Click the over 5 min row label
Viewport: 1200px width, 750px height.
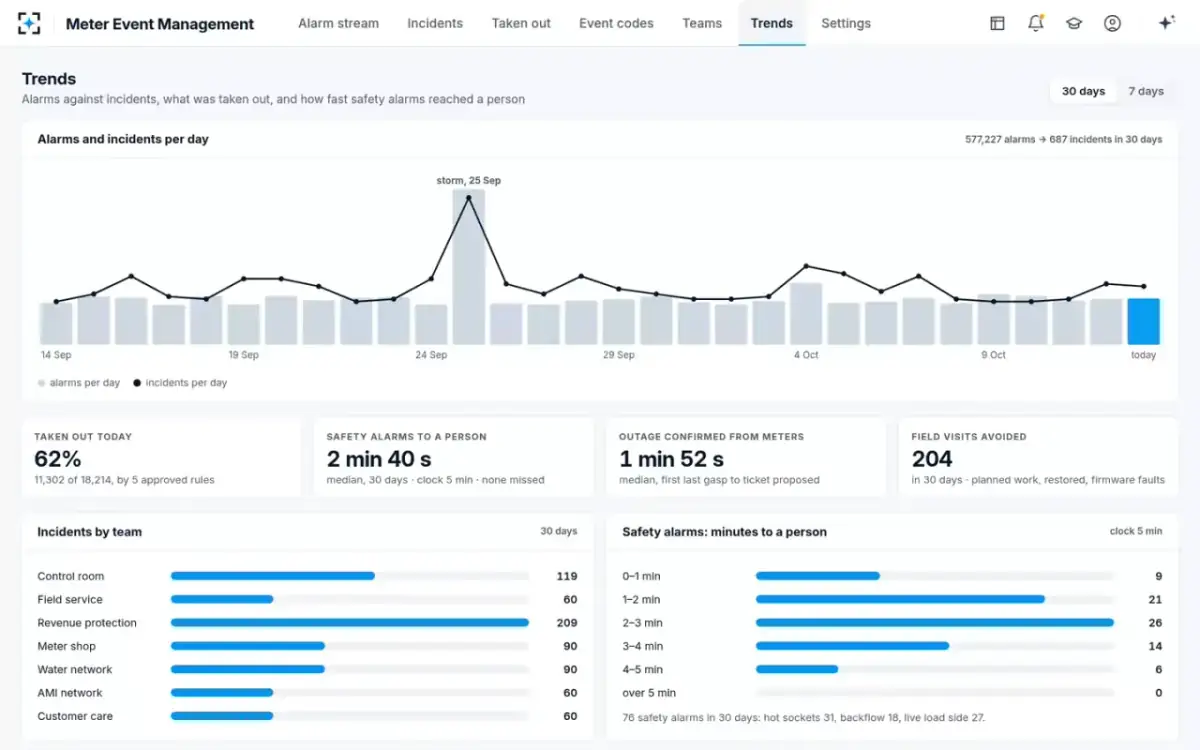649,693
